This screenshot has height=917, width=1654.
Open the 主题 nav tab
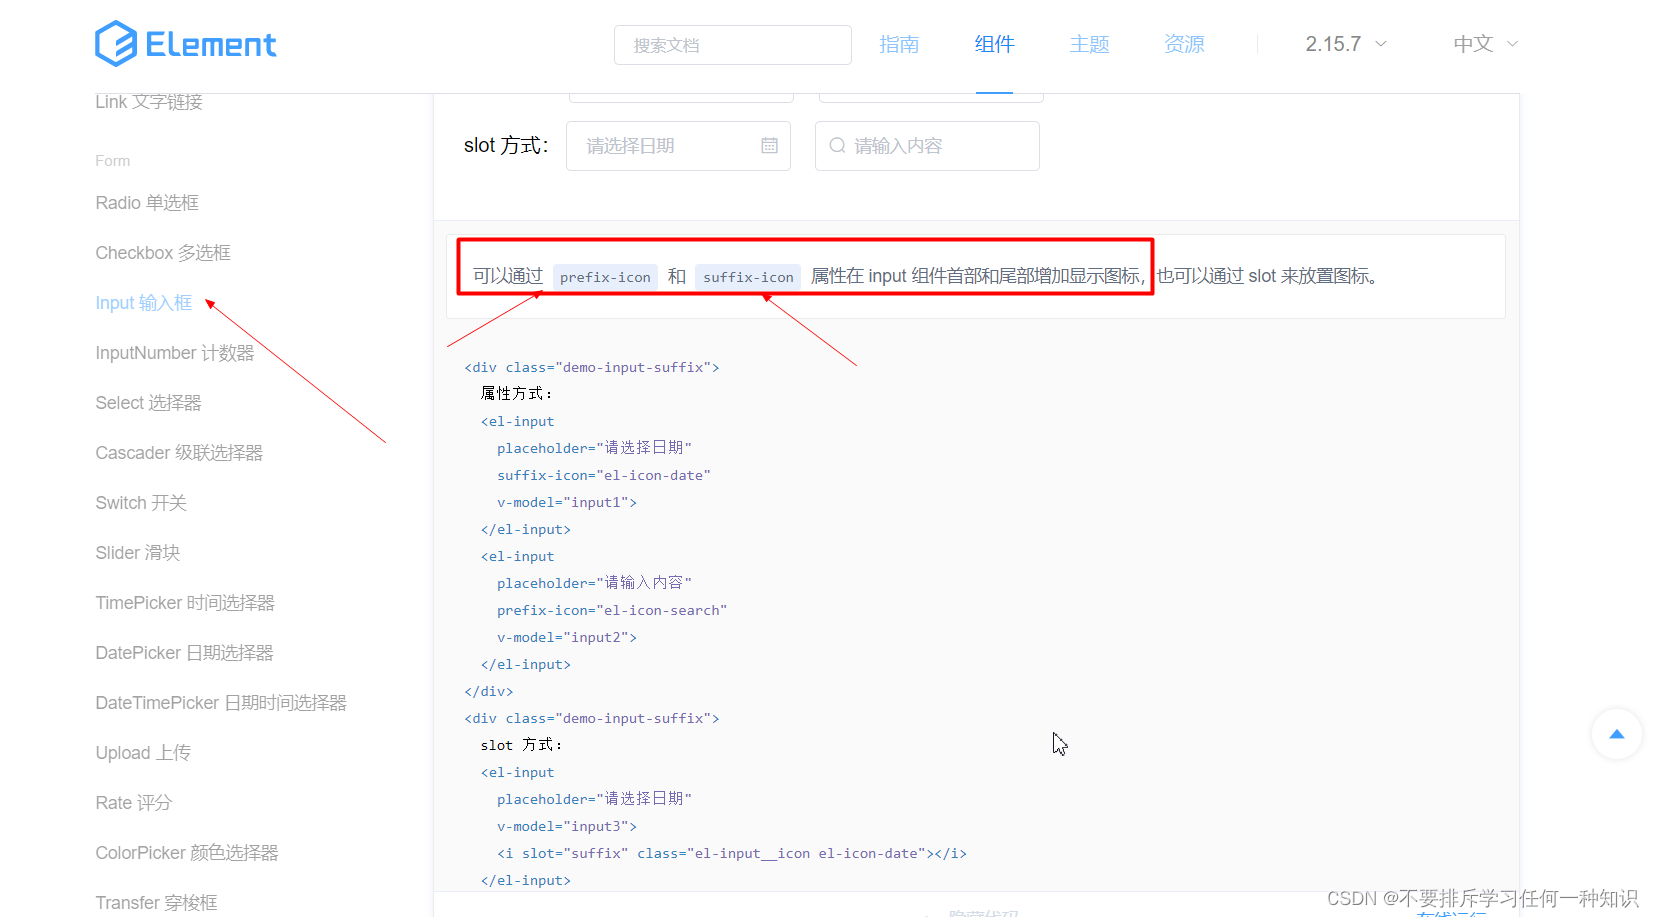click(x=1089, y=44)
